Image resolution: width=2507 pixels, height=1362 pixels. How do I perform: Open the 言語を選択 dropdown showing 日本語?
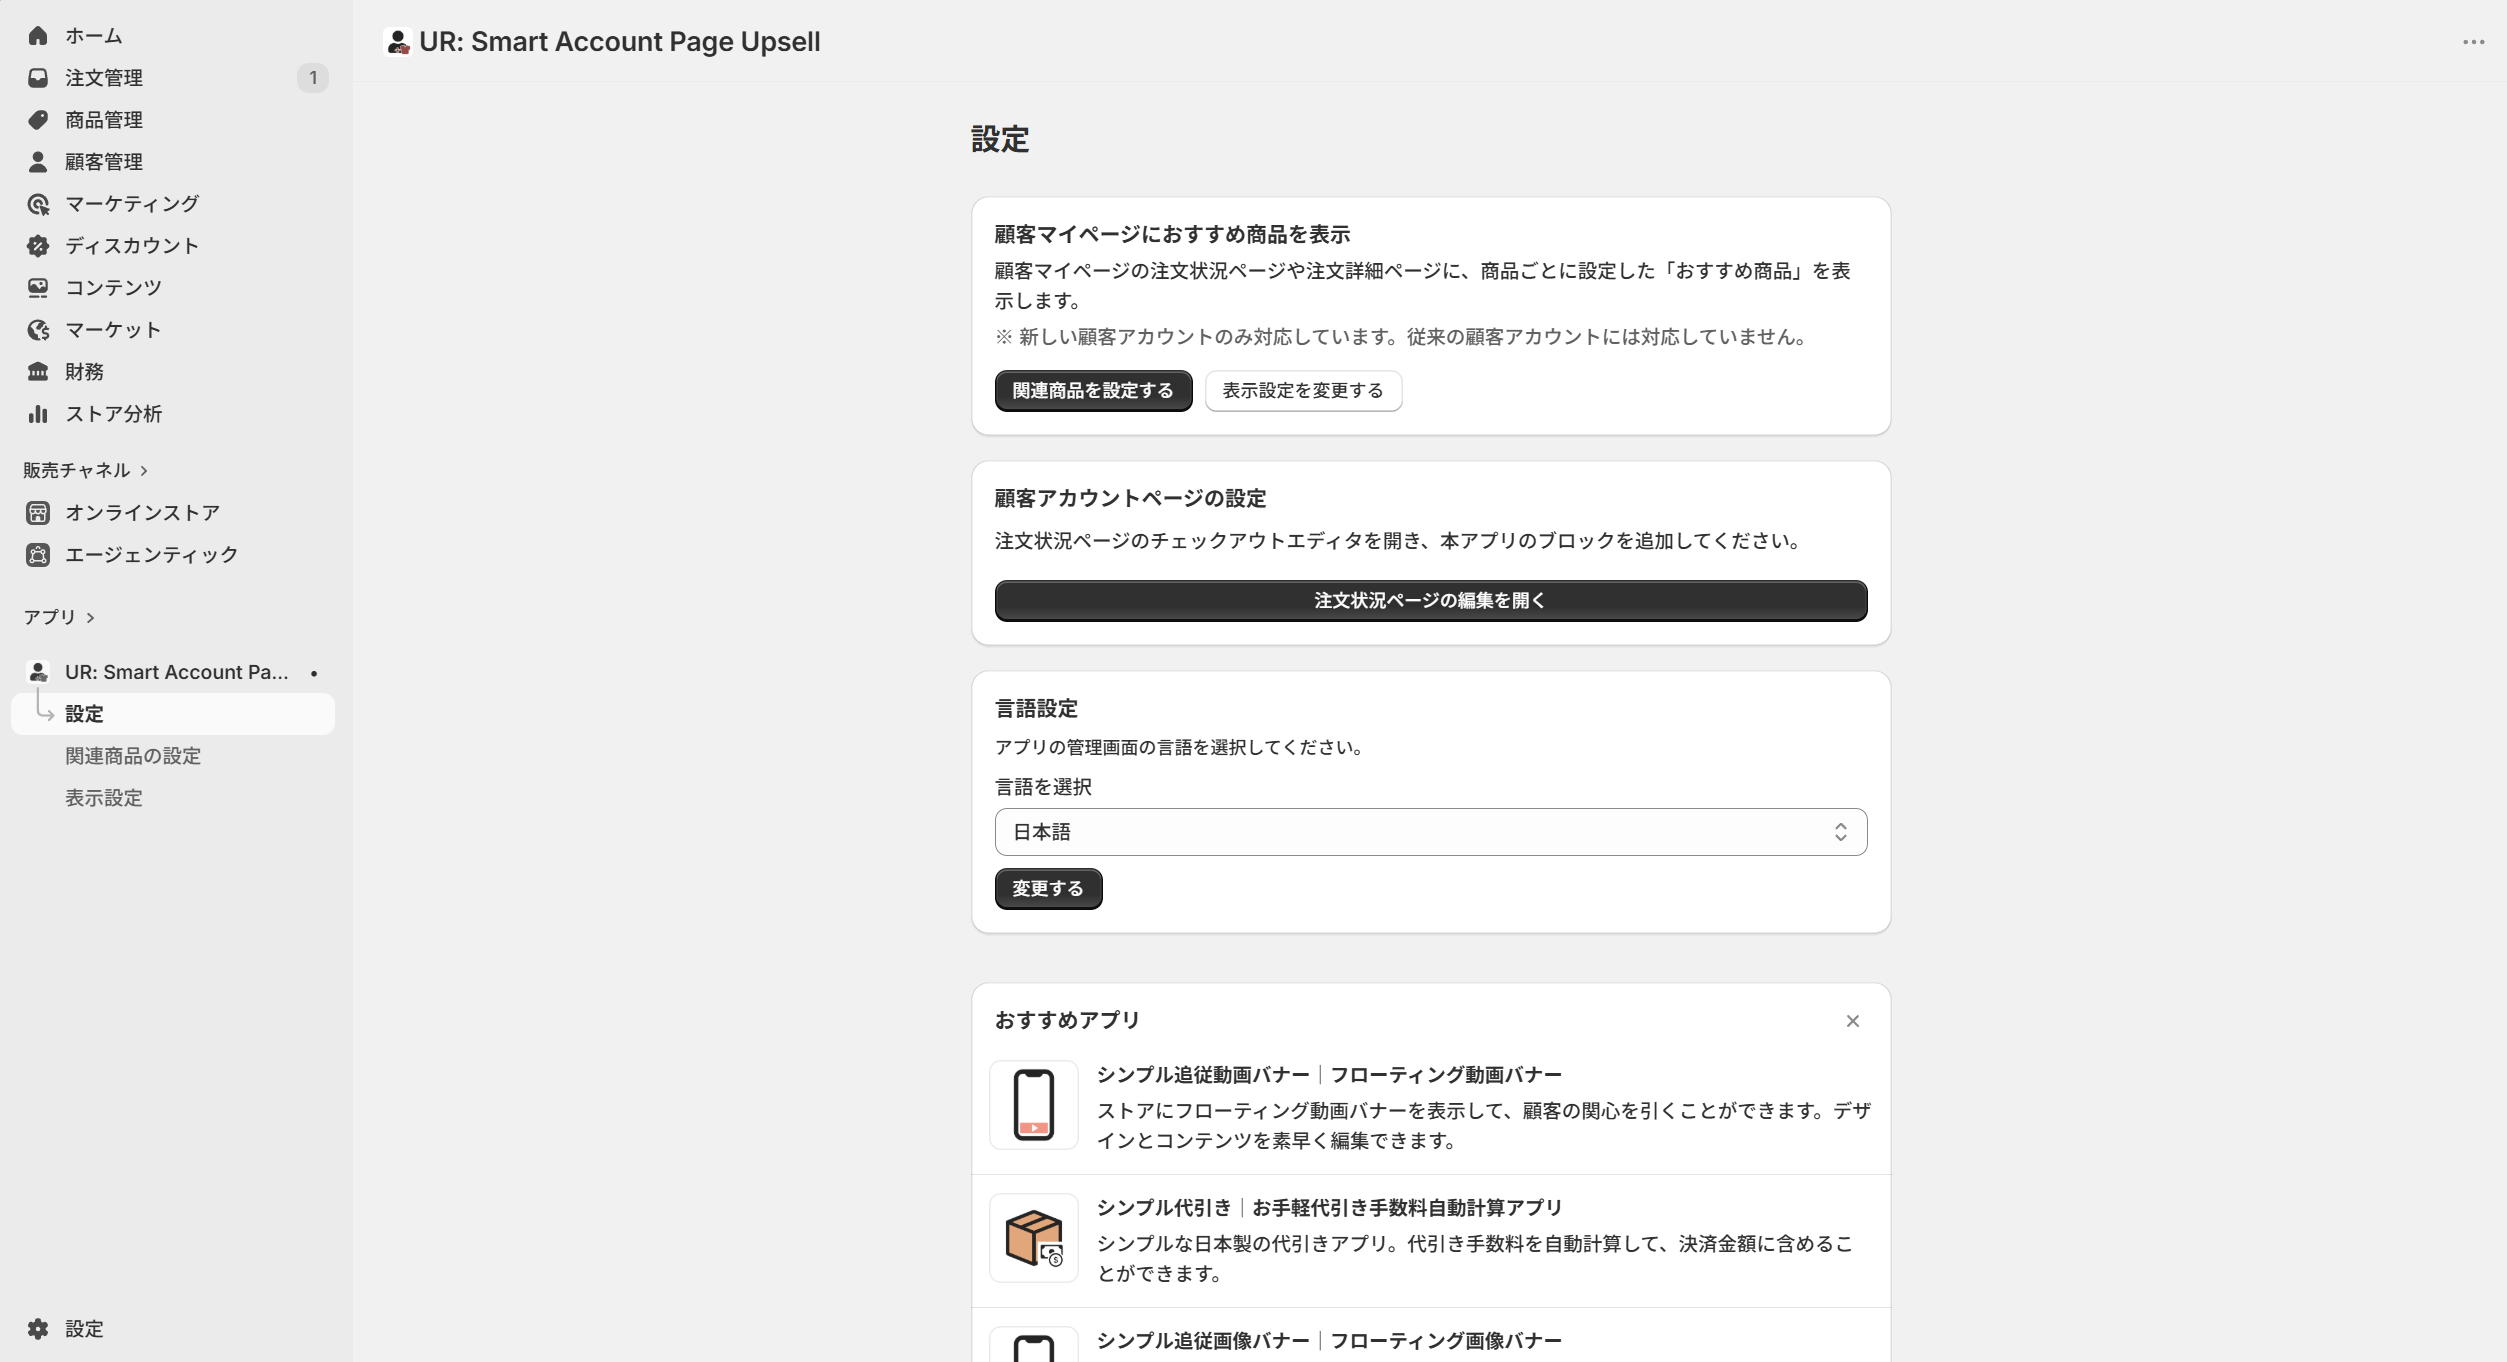(x=1430, y=832)
